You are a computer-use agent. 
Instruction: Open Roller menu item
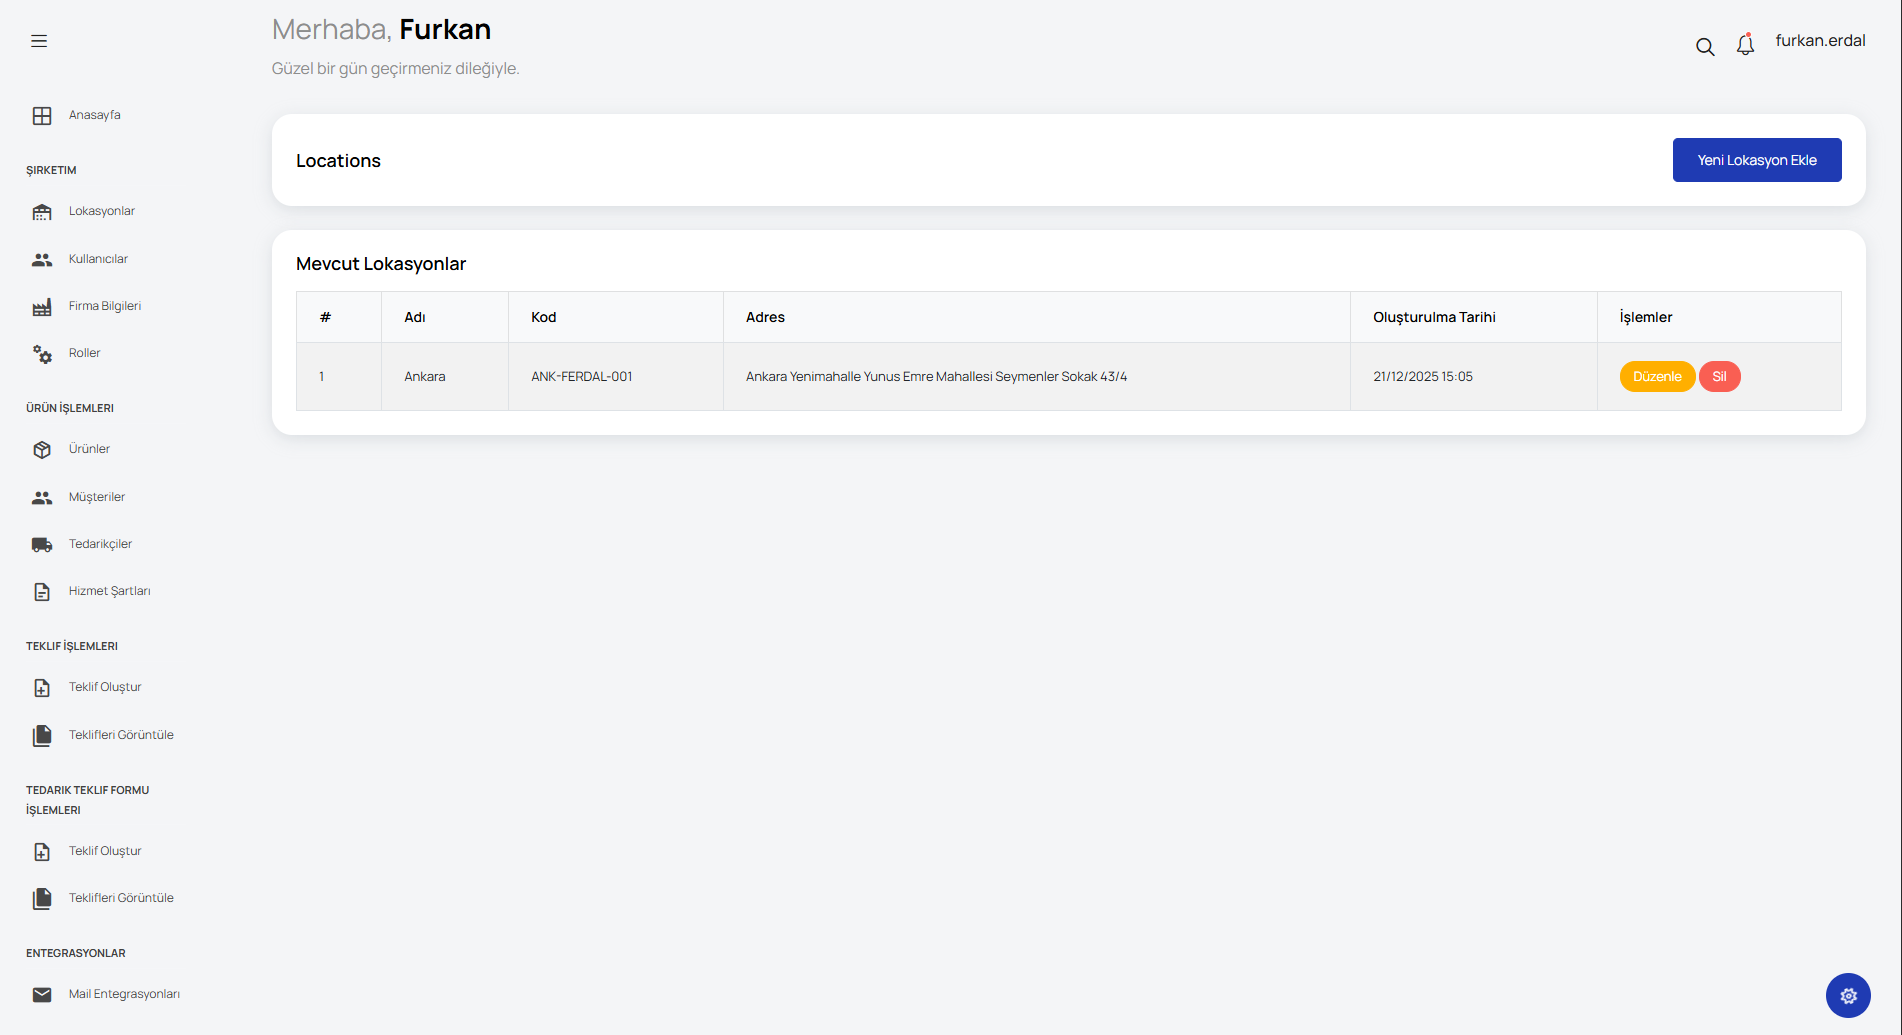[x=84, y=353]
